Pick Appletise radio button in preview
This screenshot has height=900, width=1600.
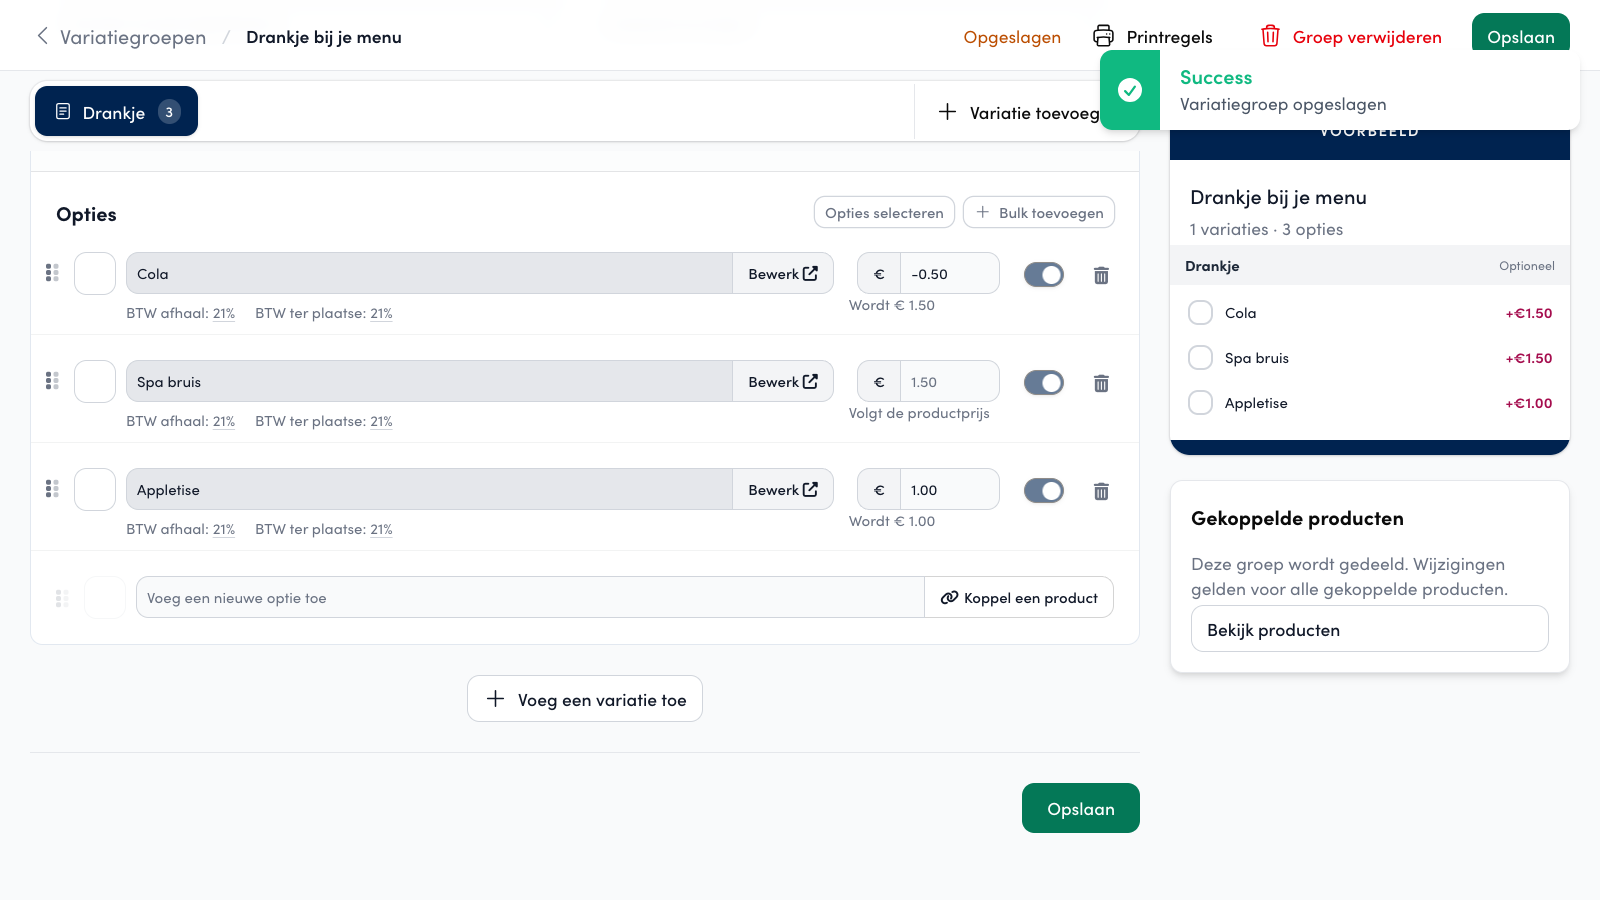[1200, 403]
